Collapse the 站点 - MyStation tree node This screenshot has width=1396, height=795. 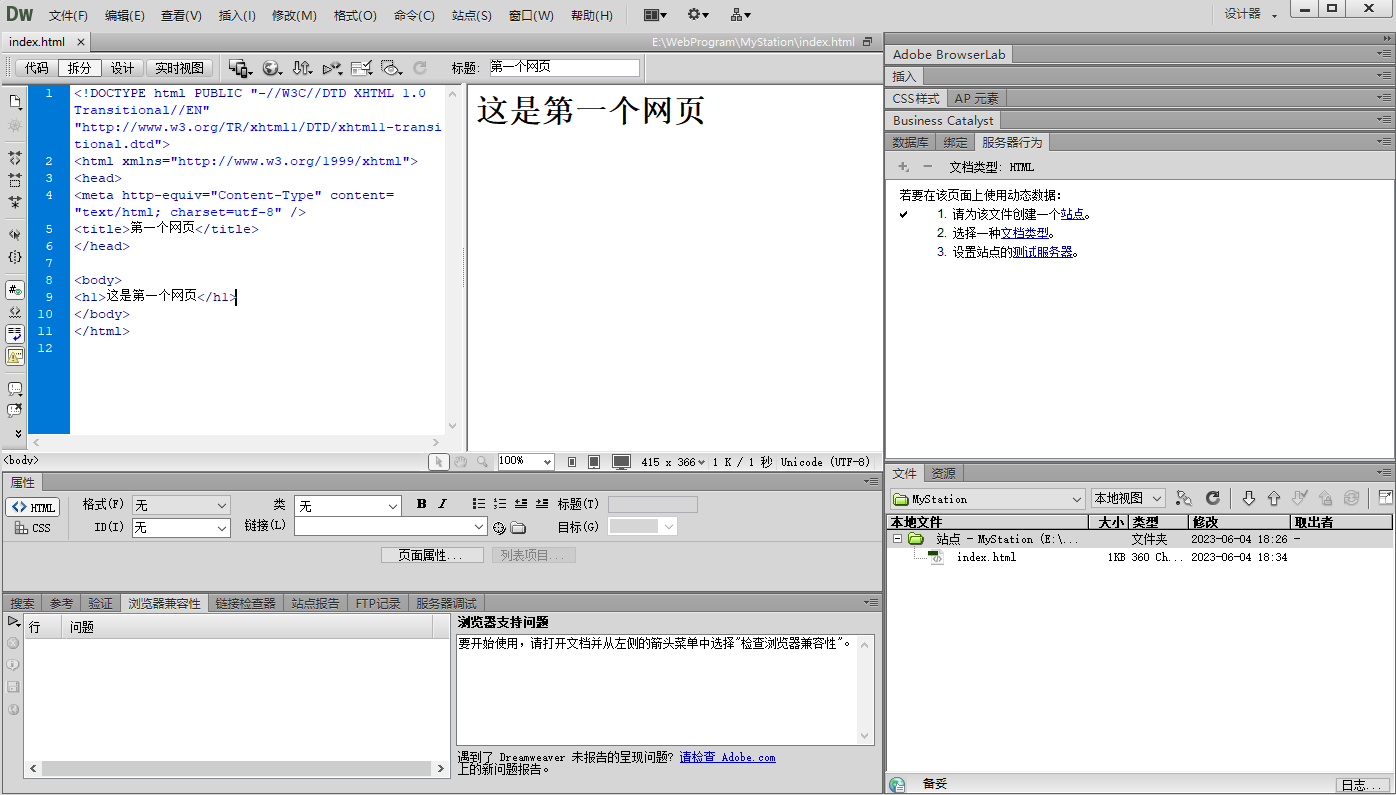[x=897, y=539]
